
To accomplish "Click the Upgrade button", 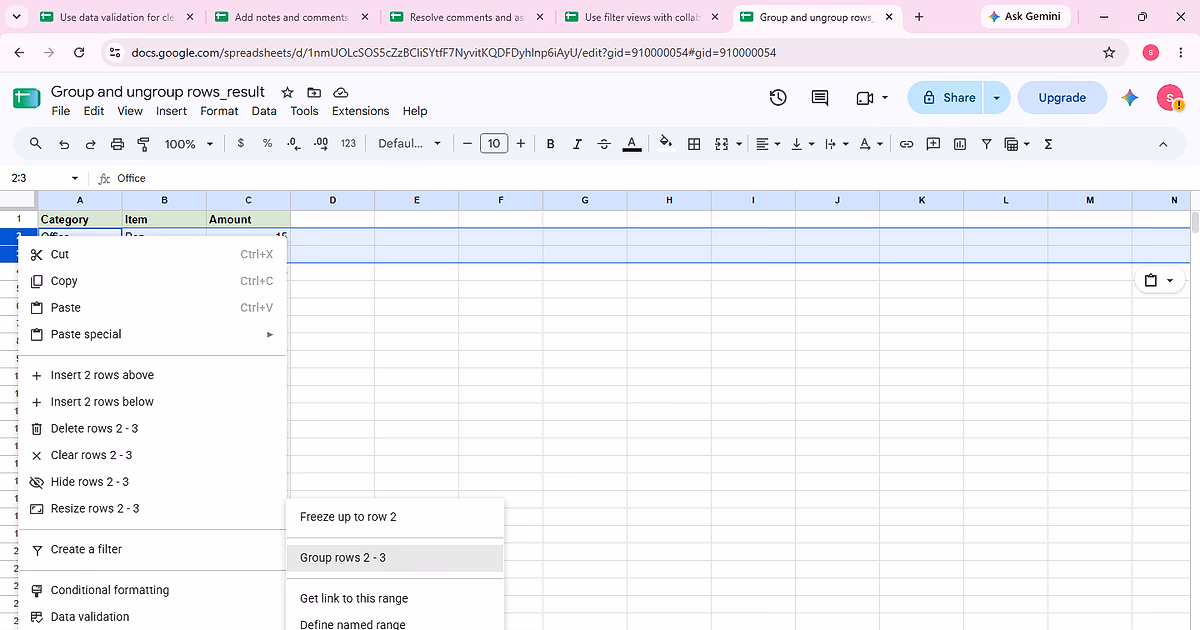I will (1062, 98).
